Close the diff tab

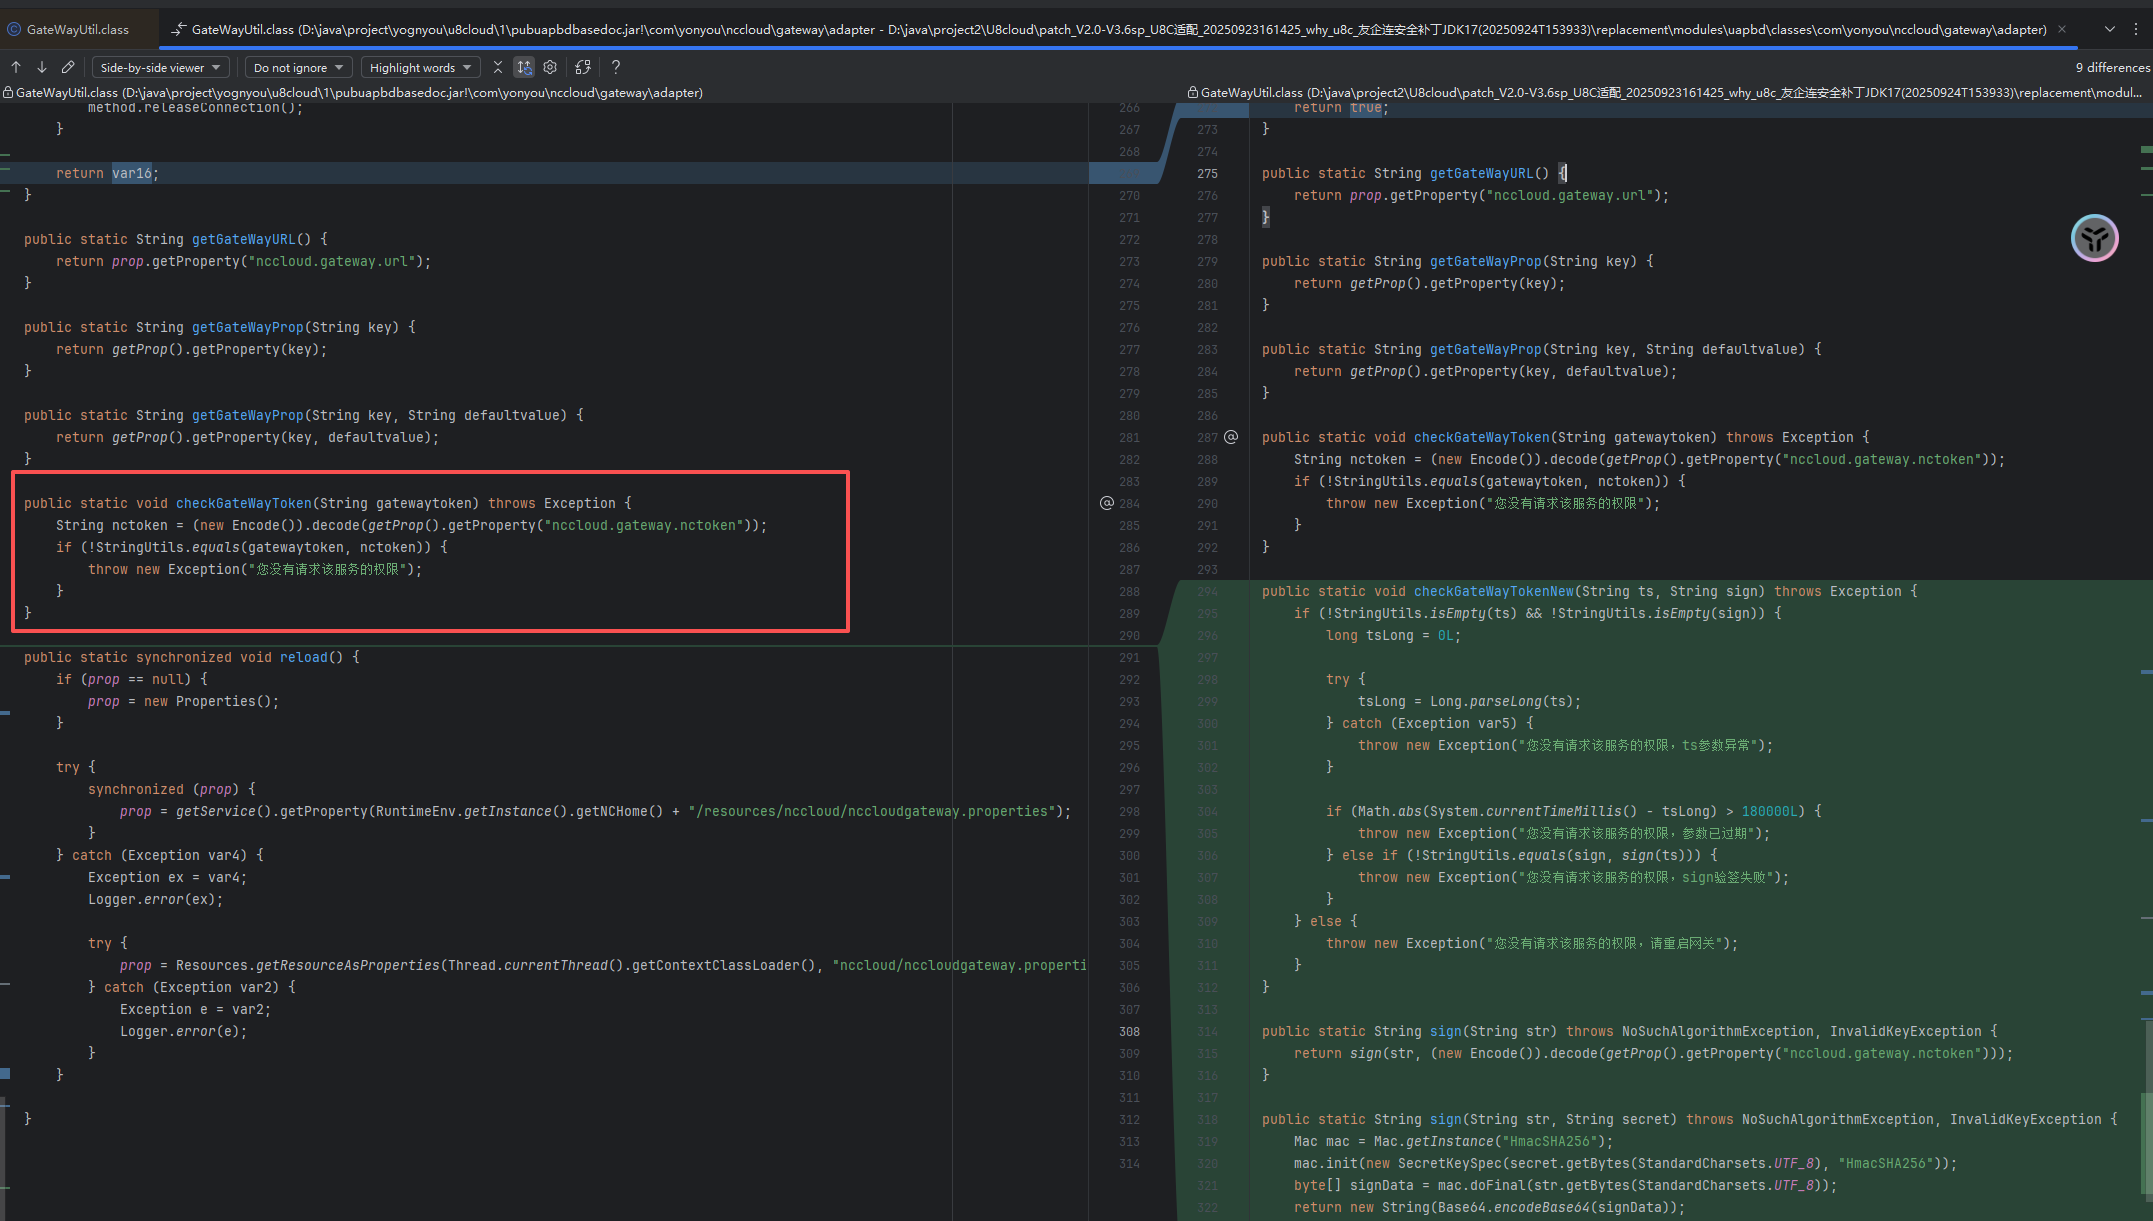(x=2062, y=29)
